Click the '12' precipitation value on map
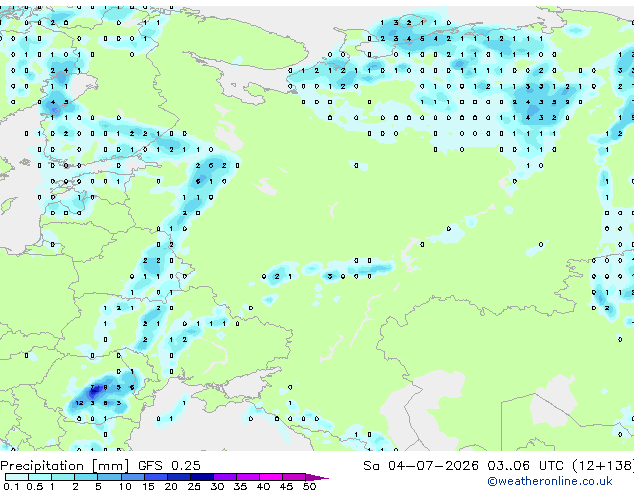The image size is (634, 490). coord(79,403)
